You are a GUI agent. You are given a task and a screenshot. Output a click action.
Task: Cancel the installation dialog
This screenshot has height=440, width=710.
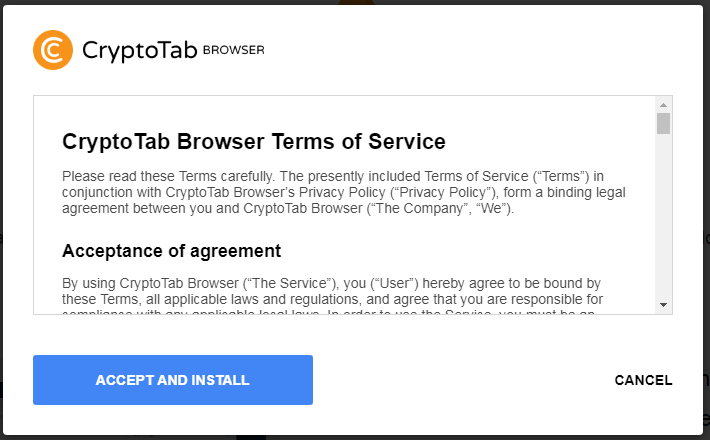[643, 380]
